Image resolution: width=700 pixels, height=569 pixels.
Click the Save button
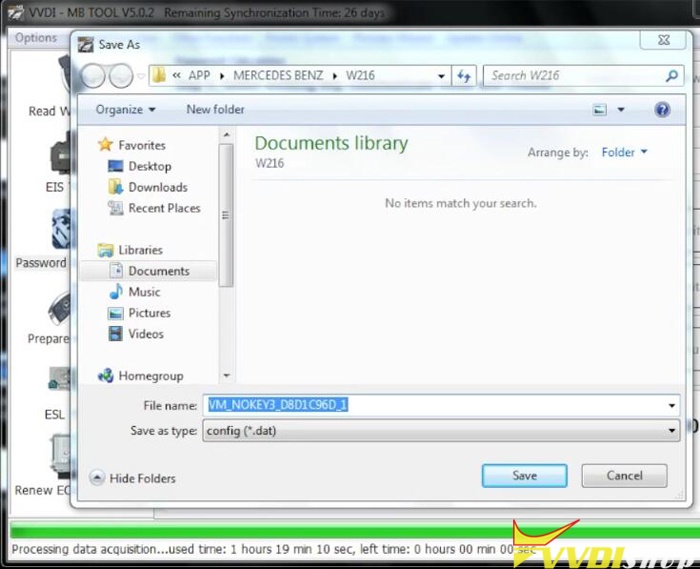coord(525,476)
